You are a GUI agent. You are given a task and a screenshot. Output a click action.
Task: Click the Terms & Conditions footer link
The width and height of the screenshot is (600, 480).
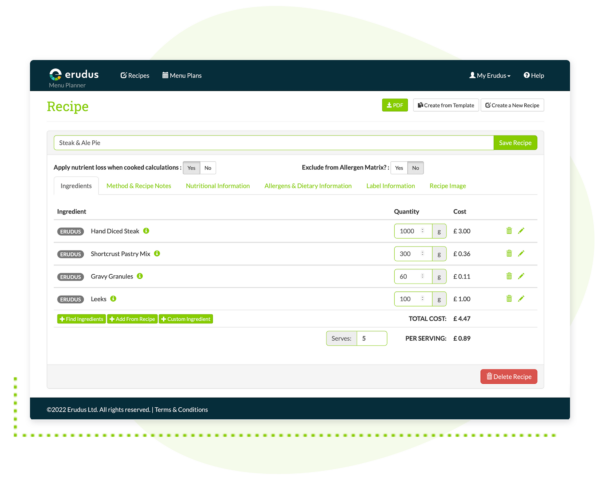181,409
